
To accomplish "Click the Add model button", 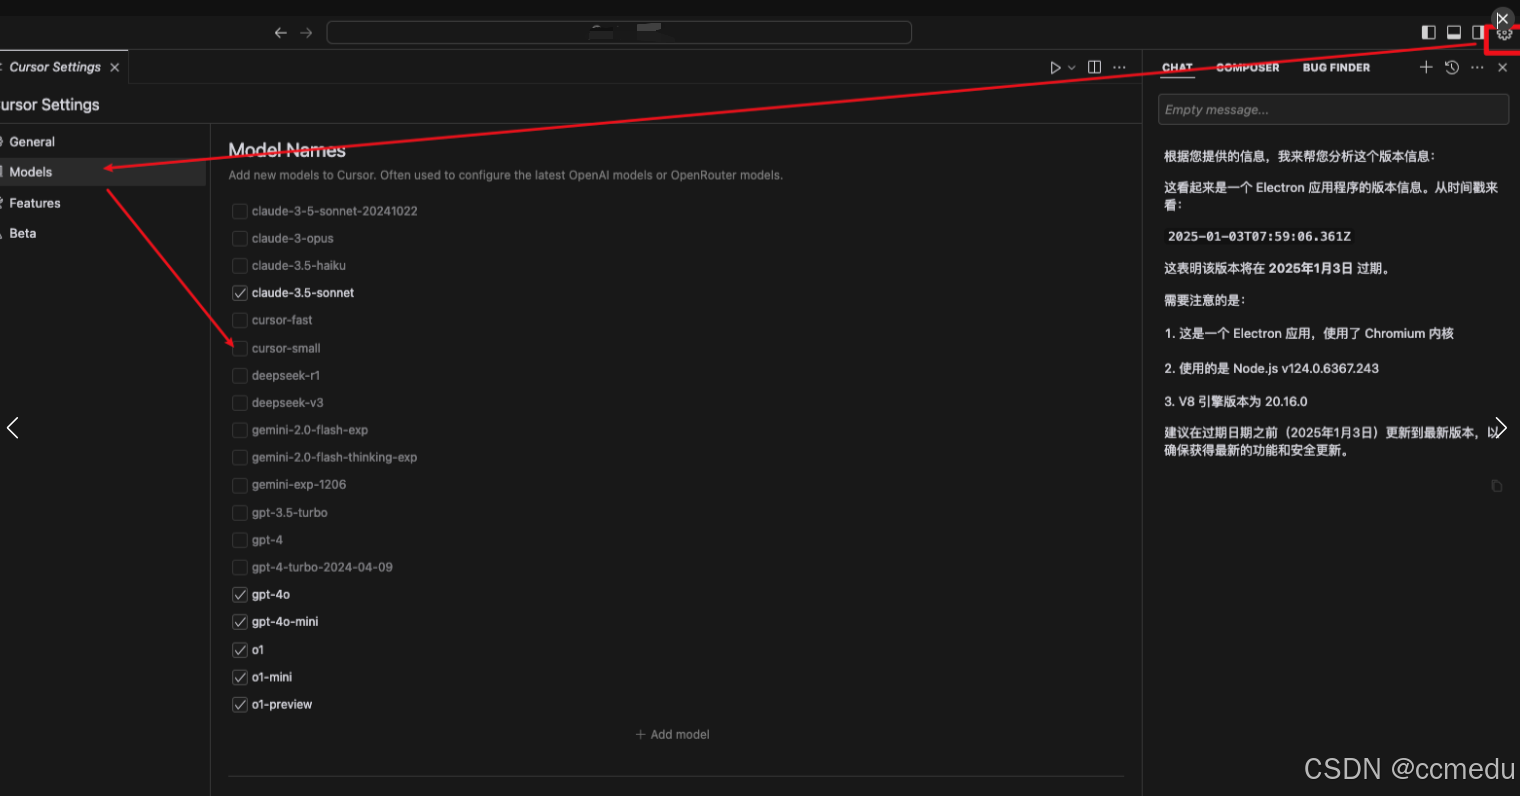I will click(x=673, y=734).
